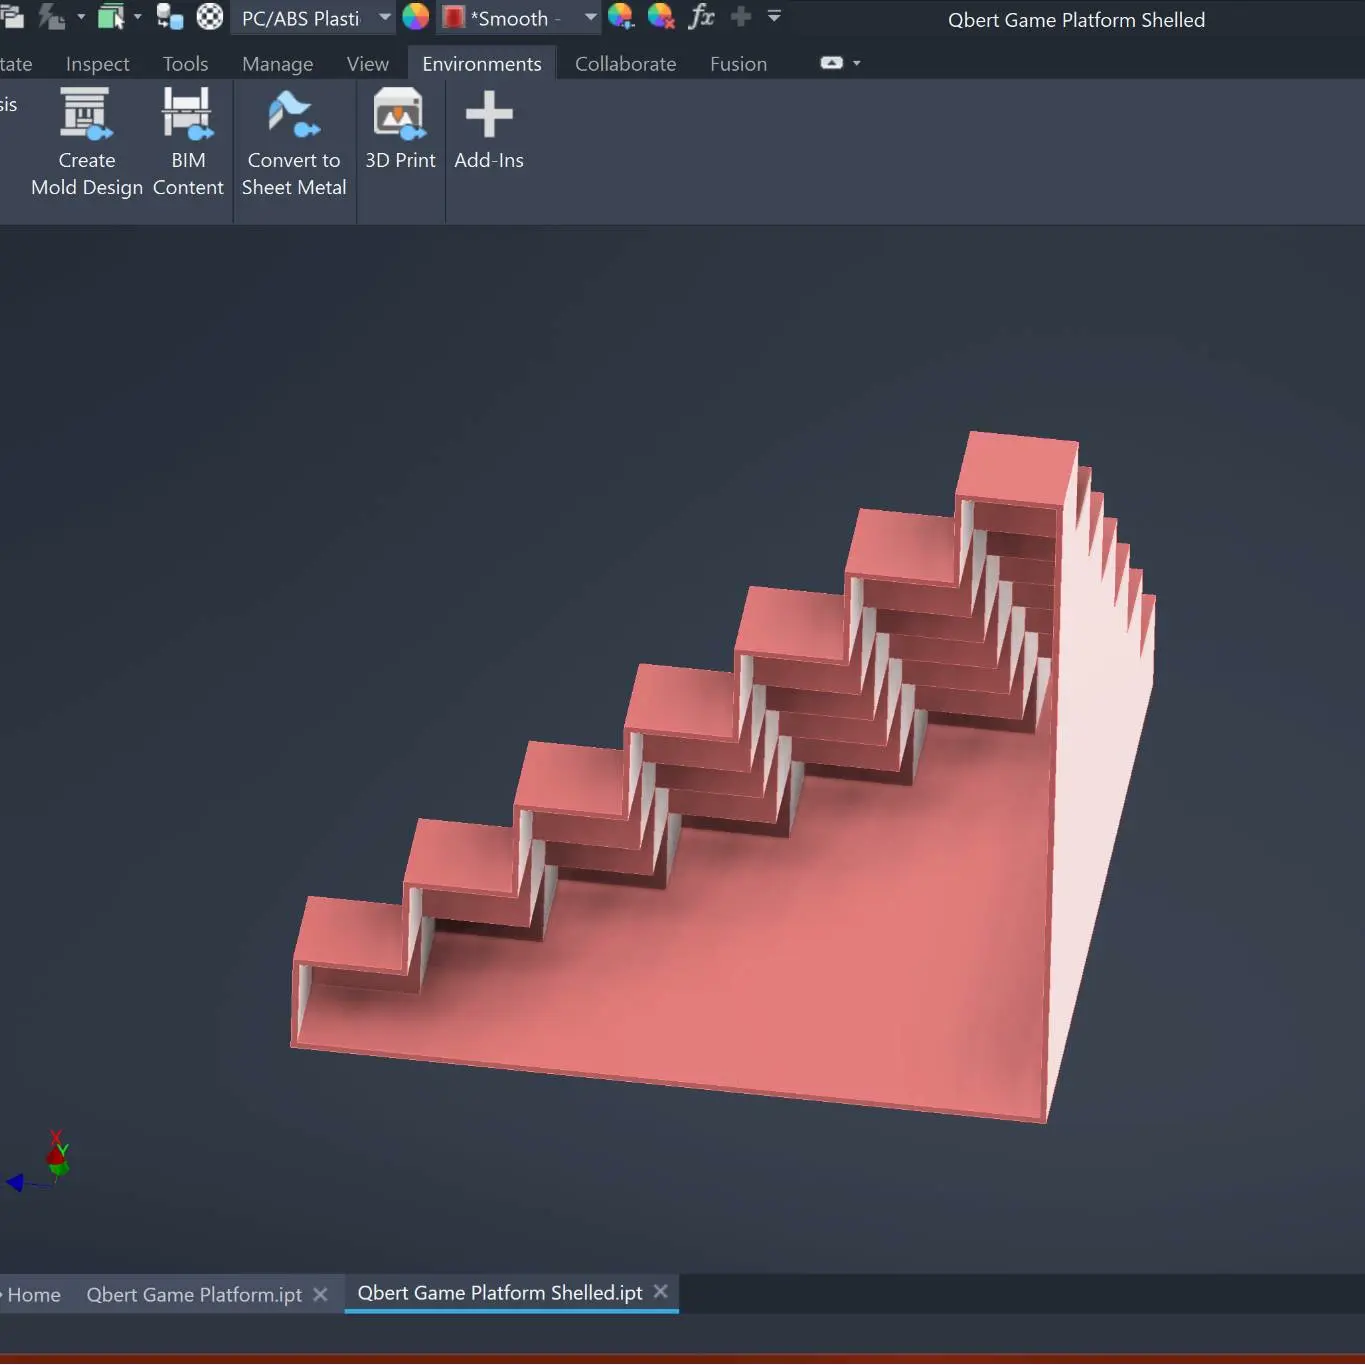Image resolution: width=1365 pixels, height=1365 pixels.
Task: Open the PC/ABS Plastic material dropdown
Action: [384, 17]
